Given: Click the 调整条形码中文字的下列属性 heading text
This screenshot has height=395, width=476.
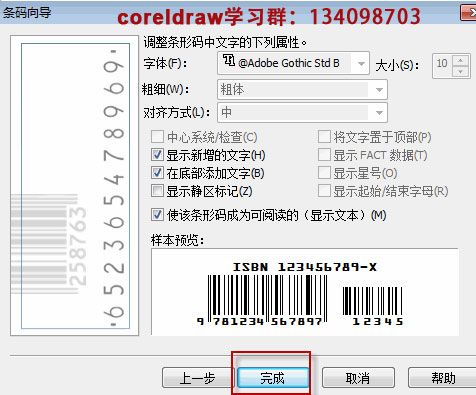Looking at the screenshot, I should (x=225, y=42).
